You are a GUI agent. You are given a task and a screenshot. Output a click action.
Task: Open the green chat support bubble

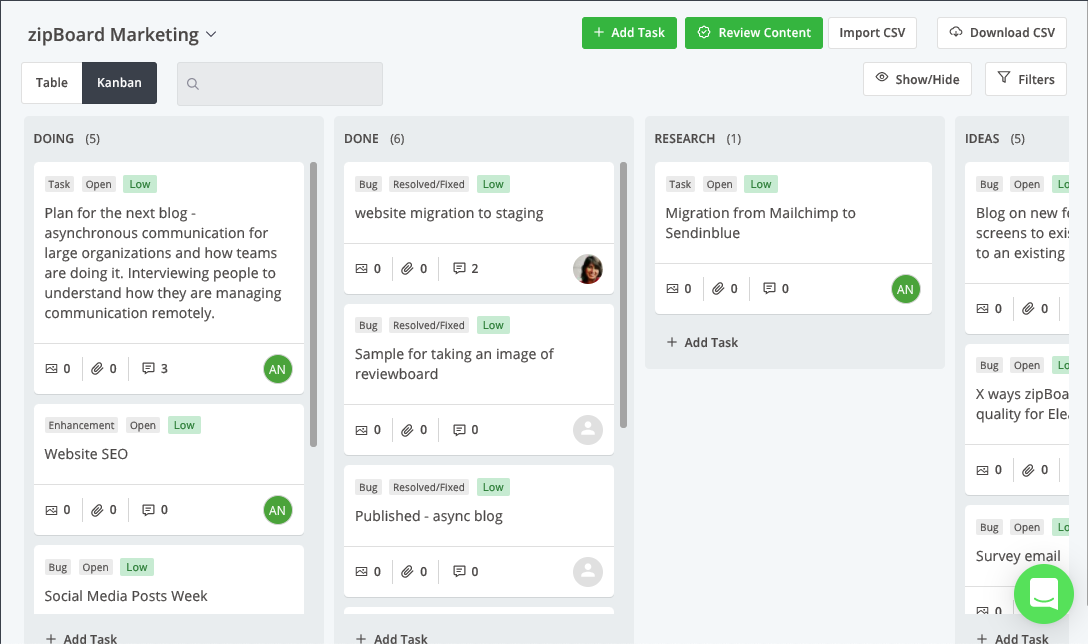1044,594
